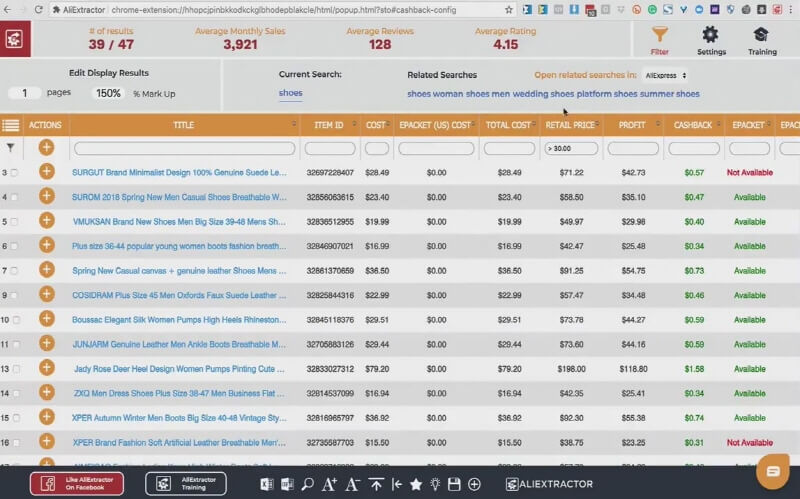Image resolution: width=800 pixels, height=499 pixels.
Task: Export results to Excel icon
Action: 266,484
